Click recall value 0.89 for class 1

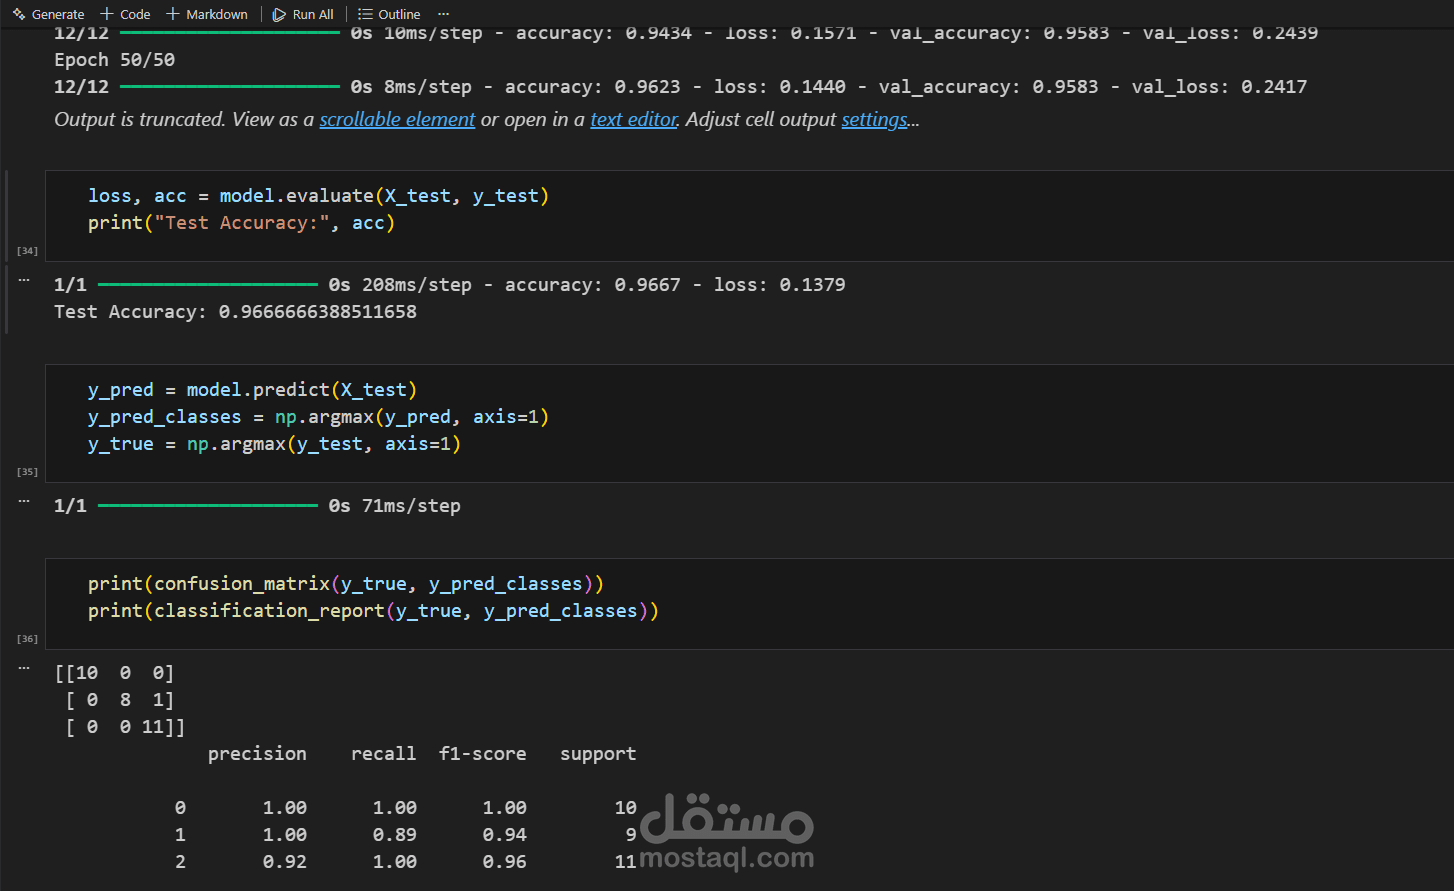[x=394, y=835]
